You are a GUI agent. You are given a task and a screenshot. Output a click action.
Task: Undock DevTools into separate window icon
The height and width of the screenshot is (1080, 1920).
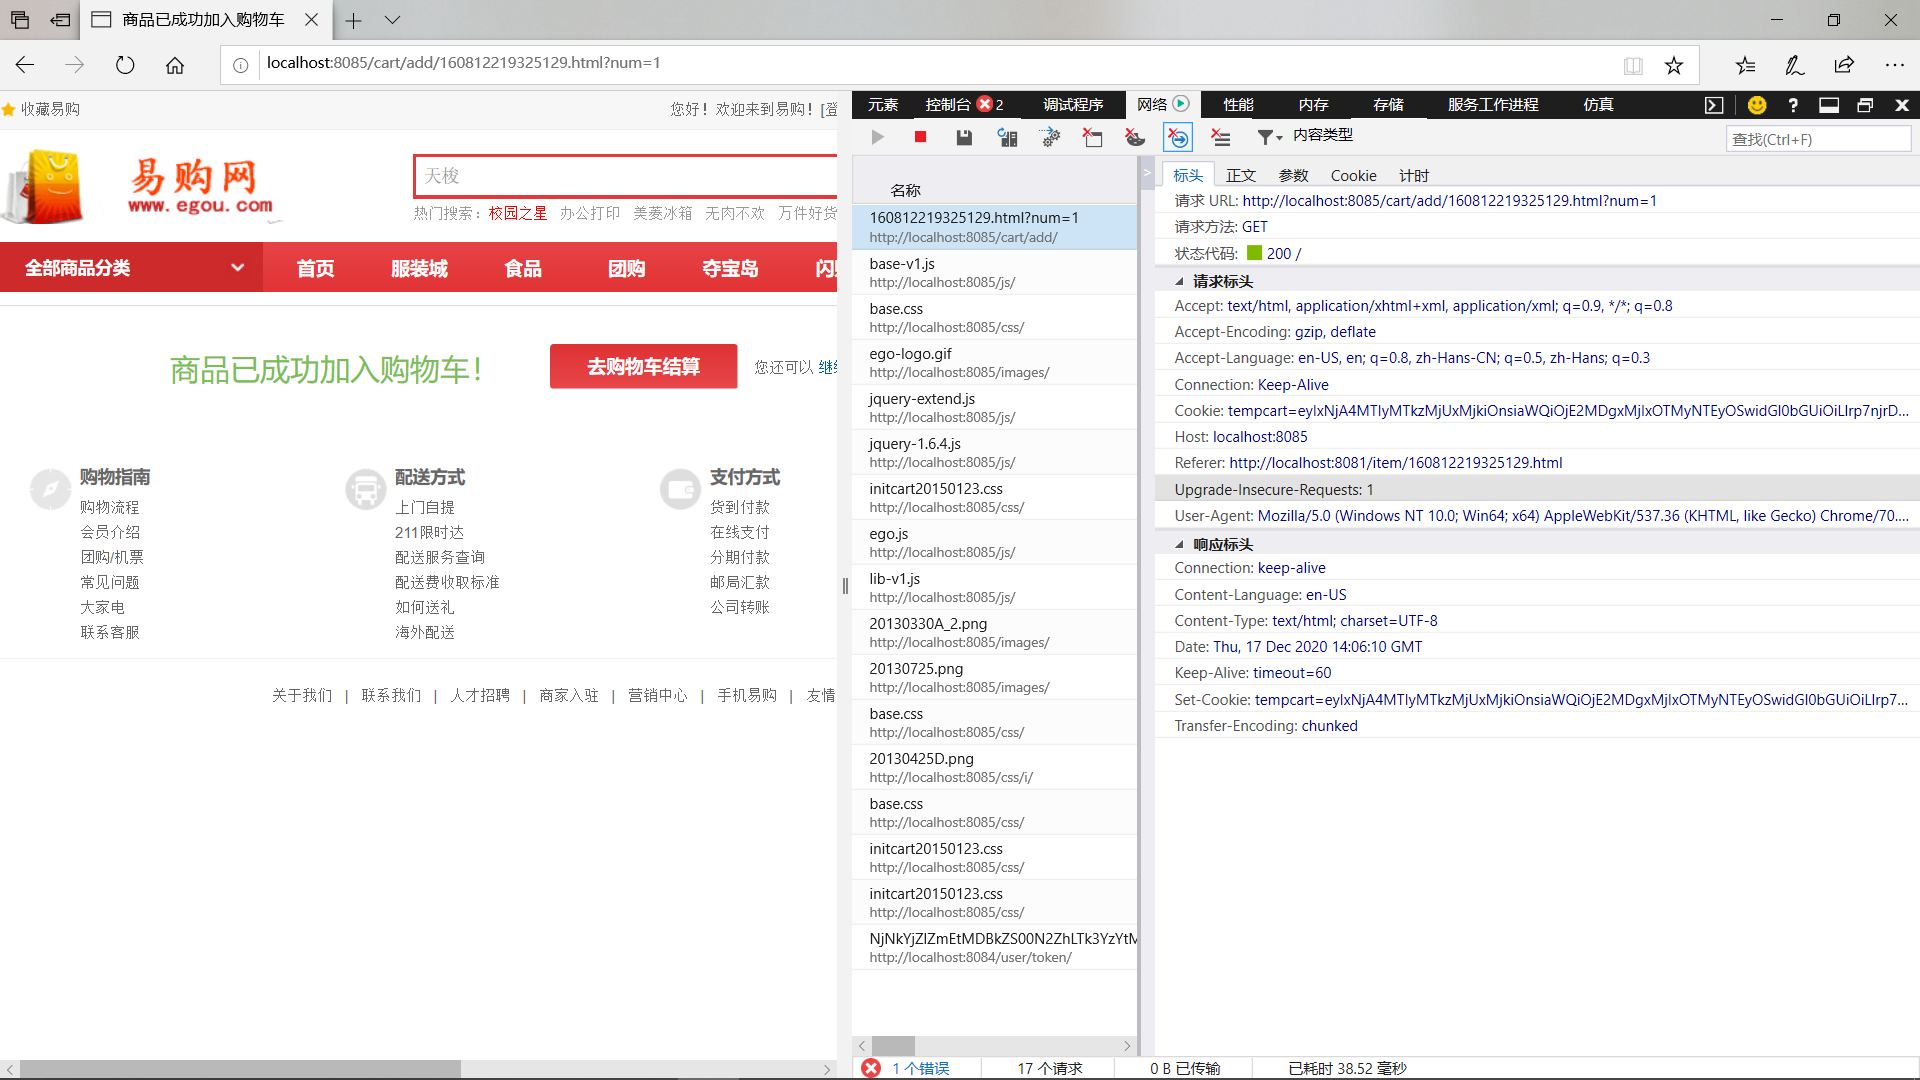[1865, 105]
